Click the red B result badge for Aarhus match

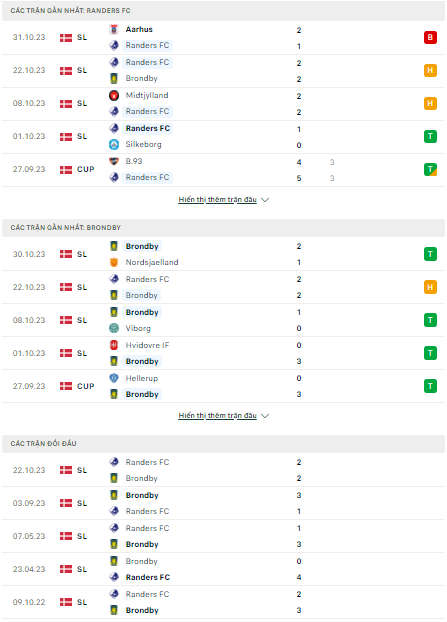click(x=430, y=37)
